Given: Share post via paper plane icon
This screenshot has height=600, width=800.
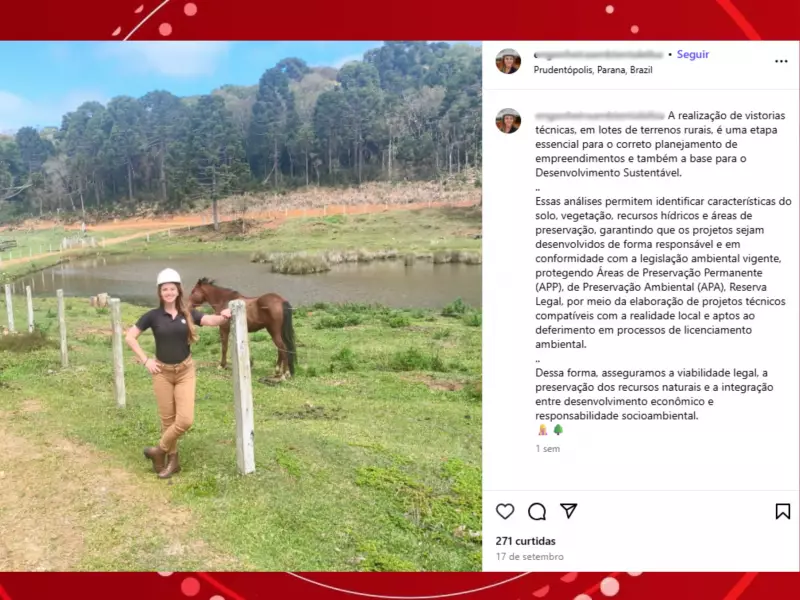Looking at the screenshot, I should [568, 511].
